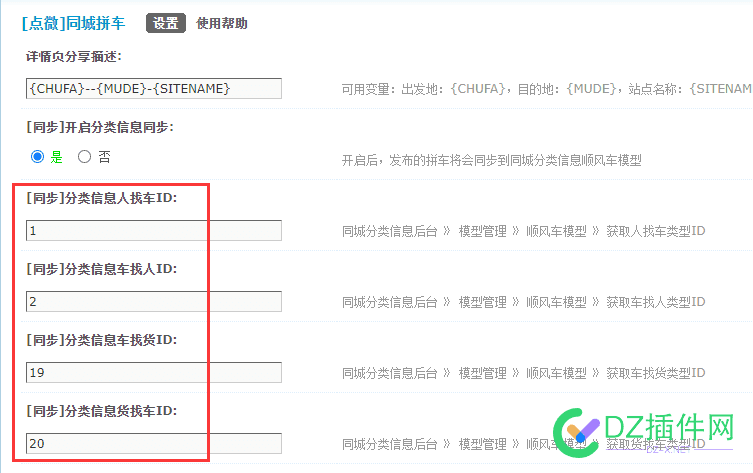Image resolution: width=753 pixels, height=473 pixels.
Task: Click the [同步]分类信息车找货ID label
Action: coord(102,339)
